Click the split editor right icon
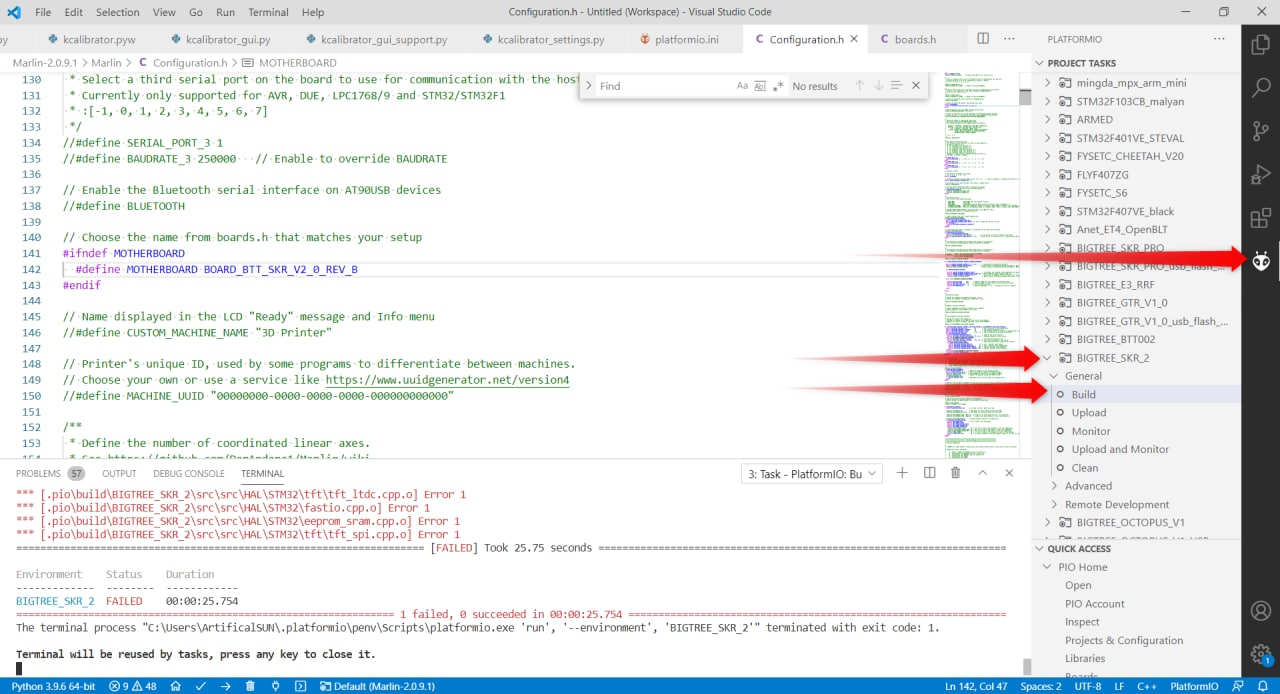Image resolution: width=1280 pixels, height=694 pixels. 983,39
